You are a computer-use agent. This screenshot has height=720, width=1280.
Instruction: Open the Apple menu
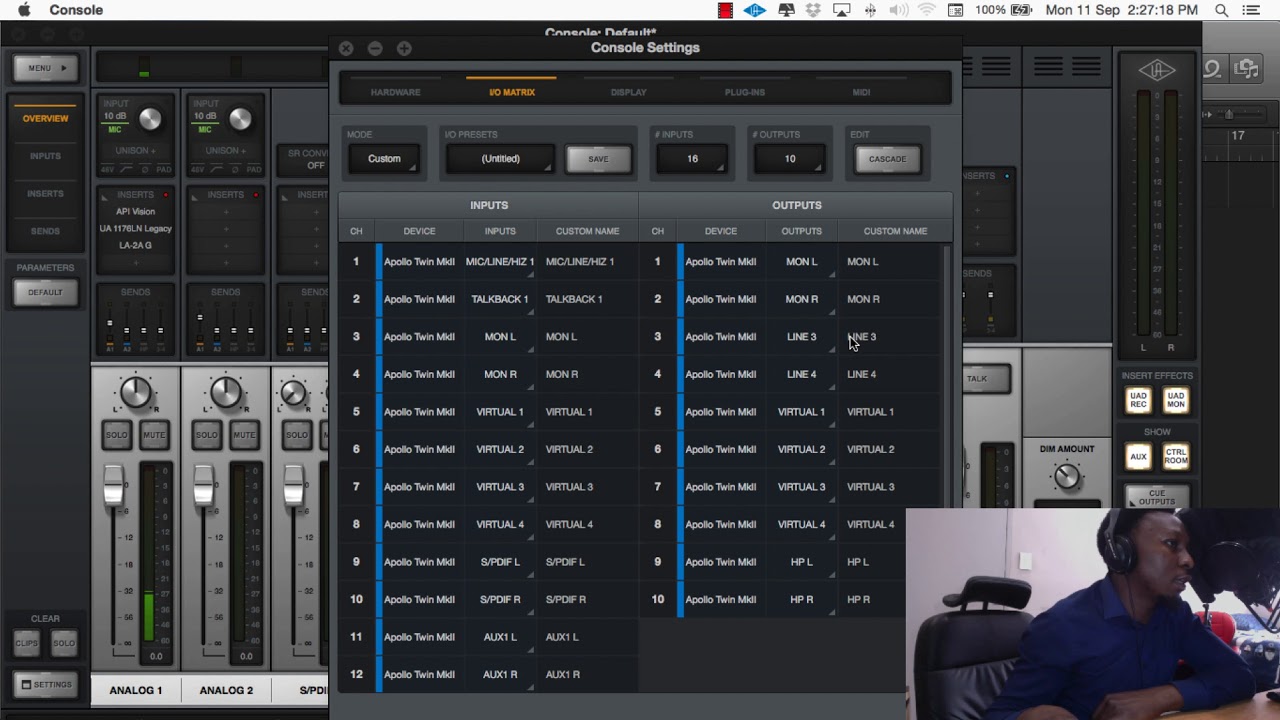pos(24,10)
